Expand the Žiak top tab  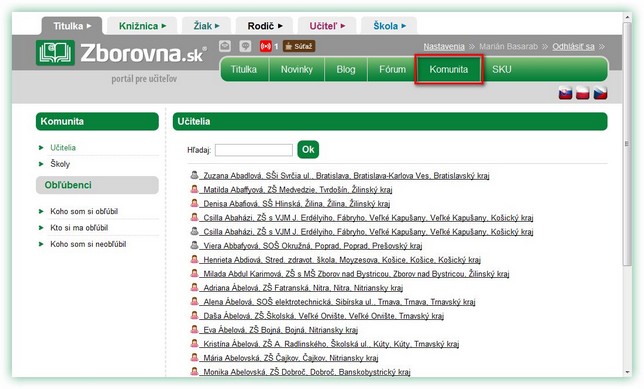[x=206, y=26]
